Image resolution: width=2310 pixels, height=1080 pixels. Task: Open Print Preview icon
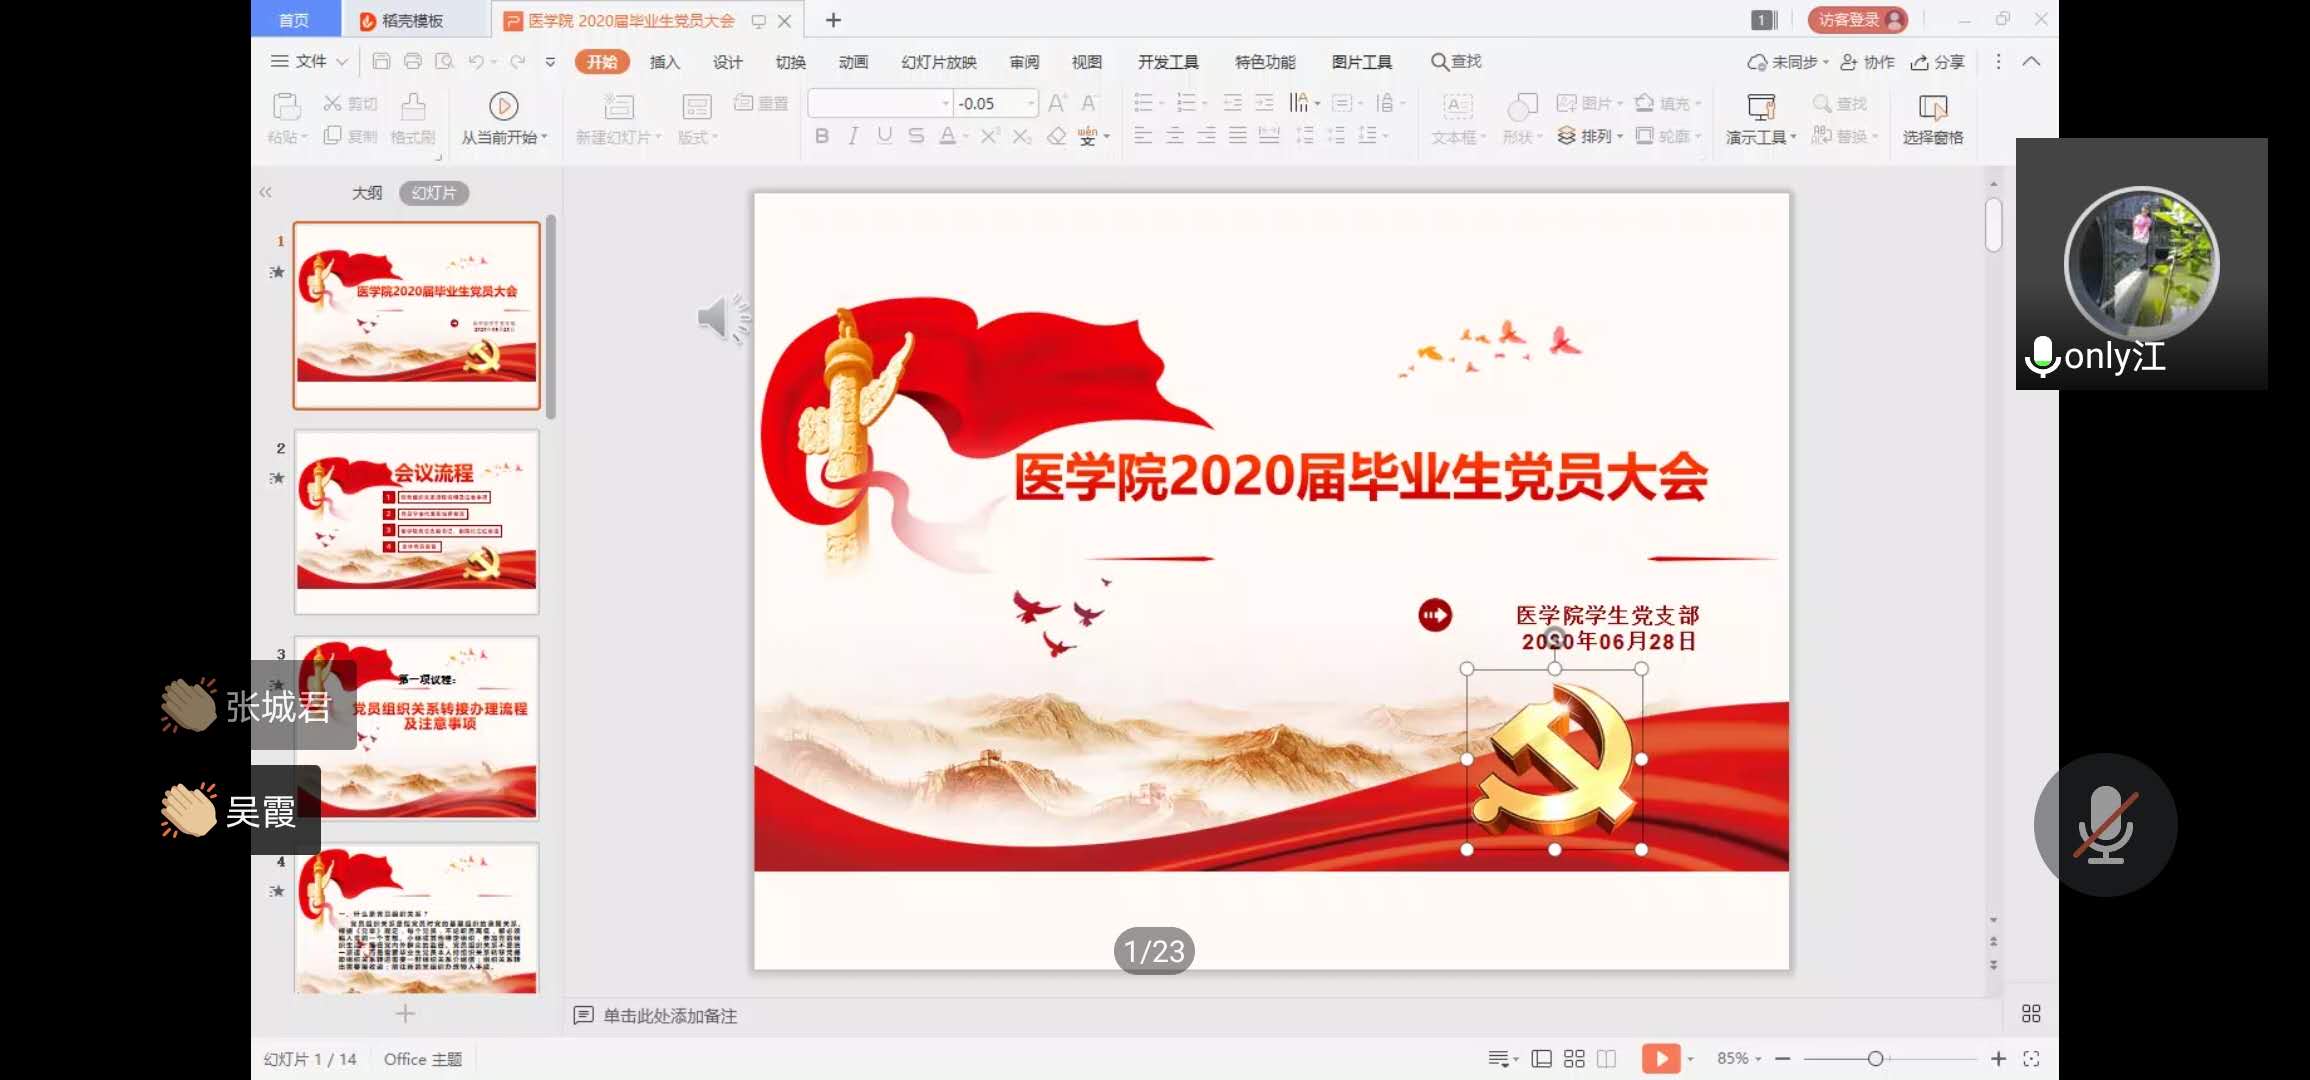click(x=445, y=61)
